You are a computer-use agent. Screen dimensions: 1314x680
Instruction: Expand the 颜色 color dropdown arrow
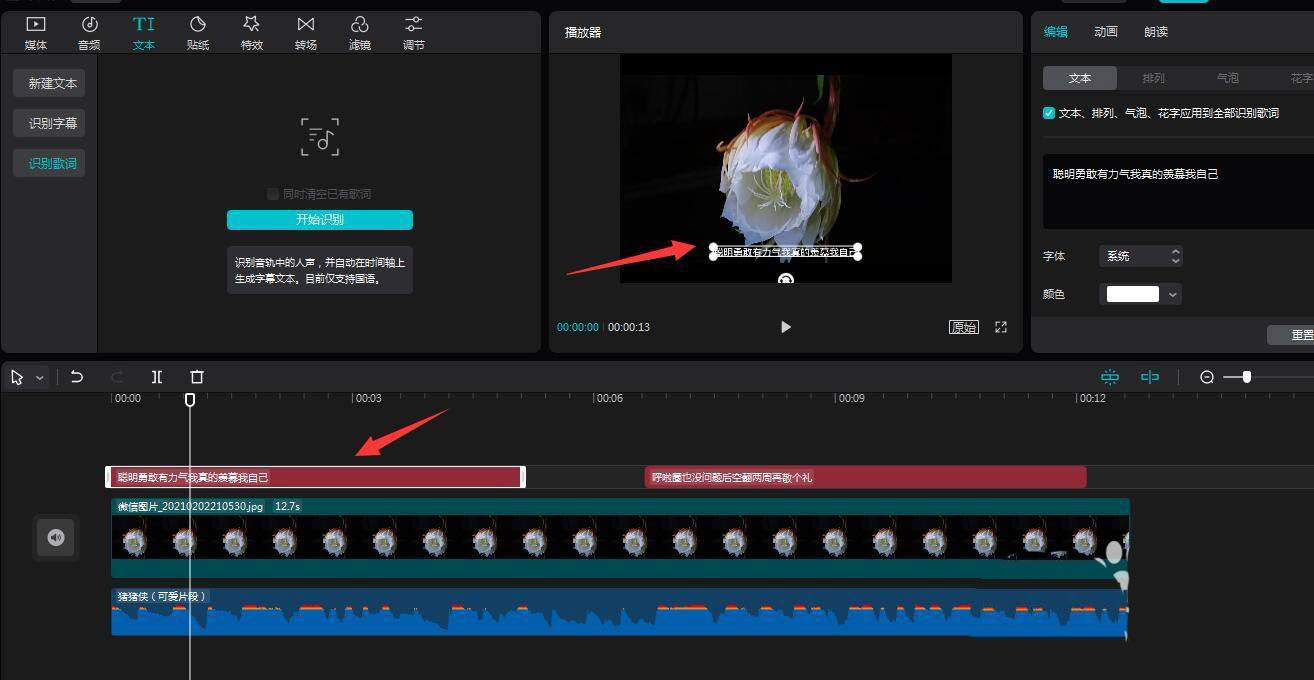1173,294
